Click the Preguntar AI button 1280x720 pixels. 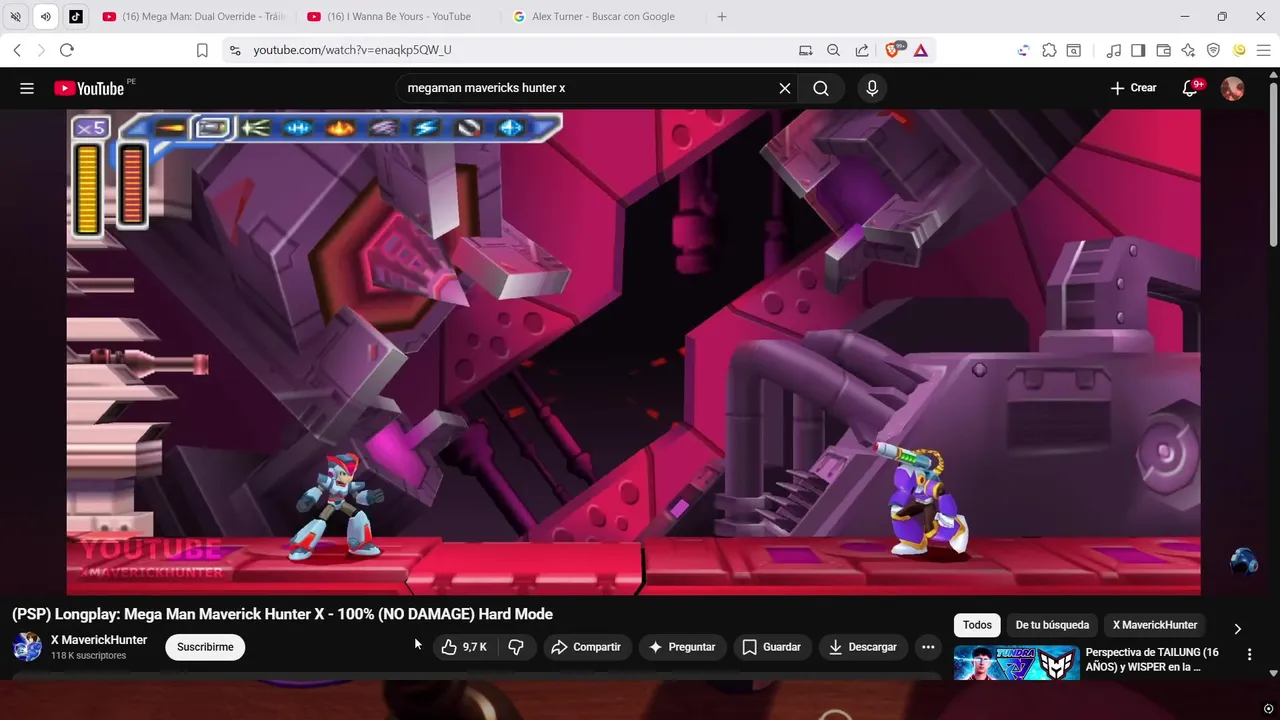pyautogui.click(x=682, y=647)
